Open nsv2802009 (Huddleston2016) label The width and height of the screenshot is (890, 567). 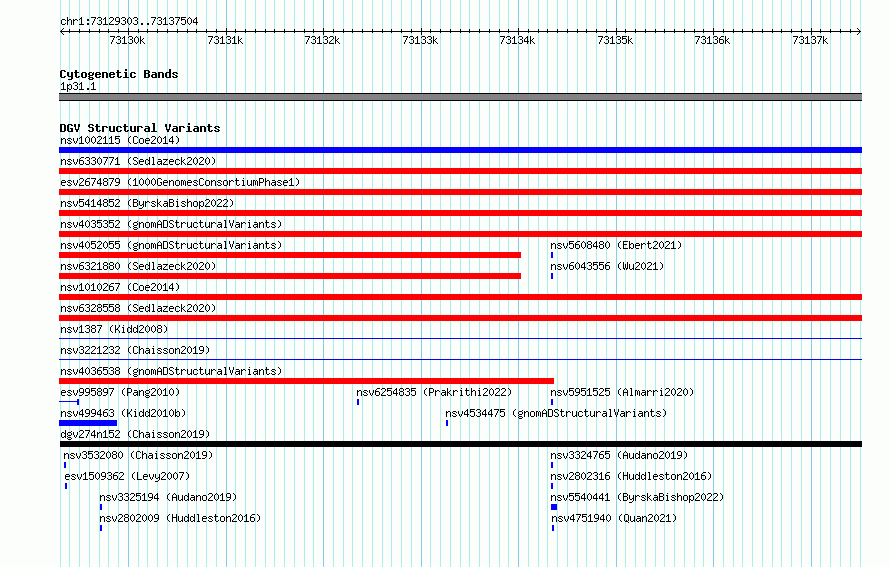[180, 518]
